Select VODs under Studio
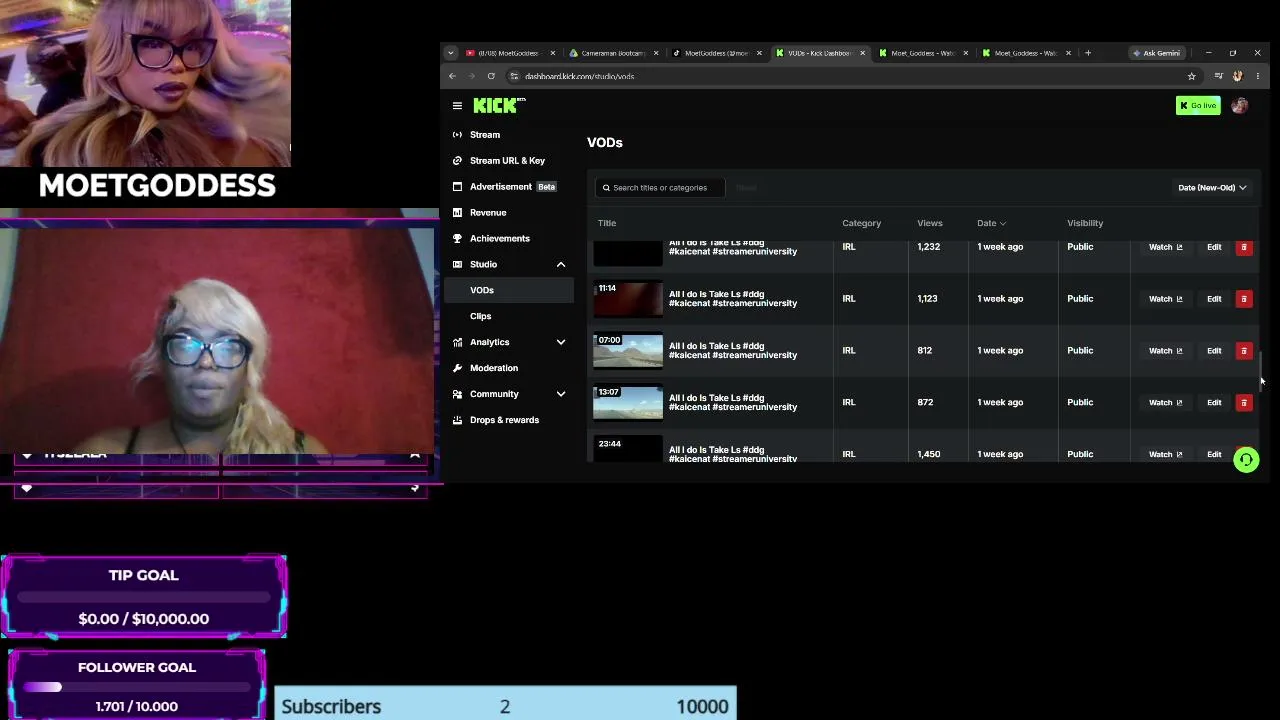Image resolution: width=1280 pixels, height=720 pixels. tap(508, 290)
